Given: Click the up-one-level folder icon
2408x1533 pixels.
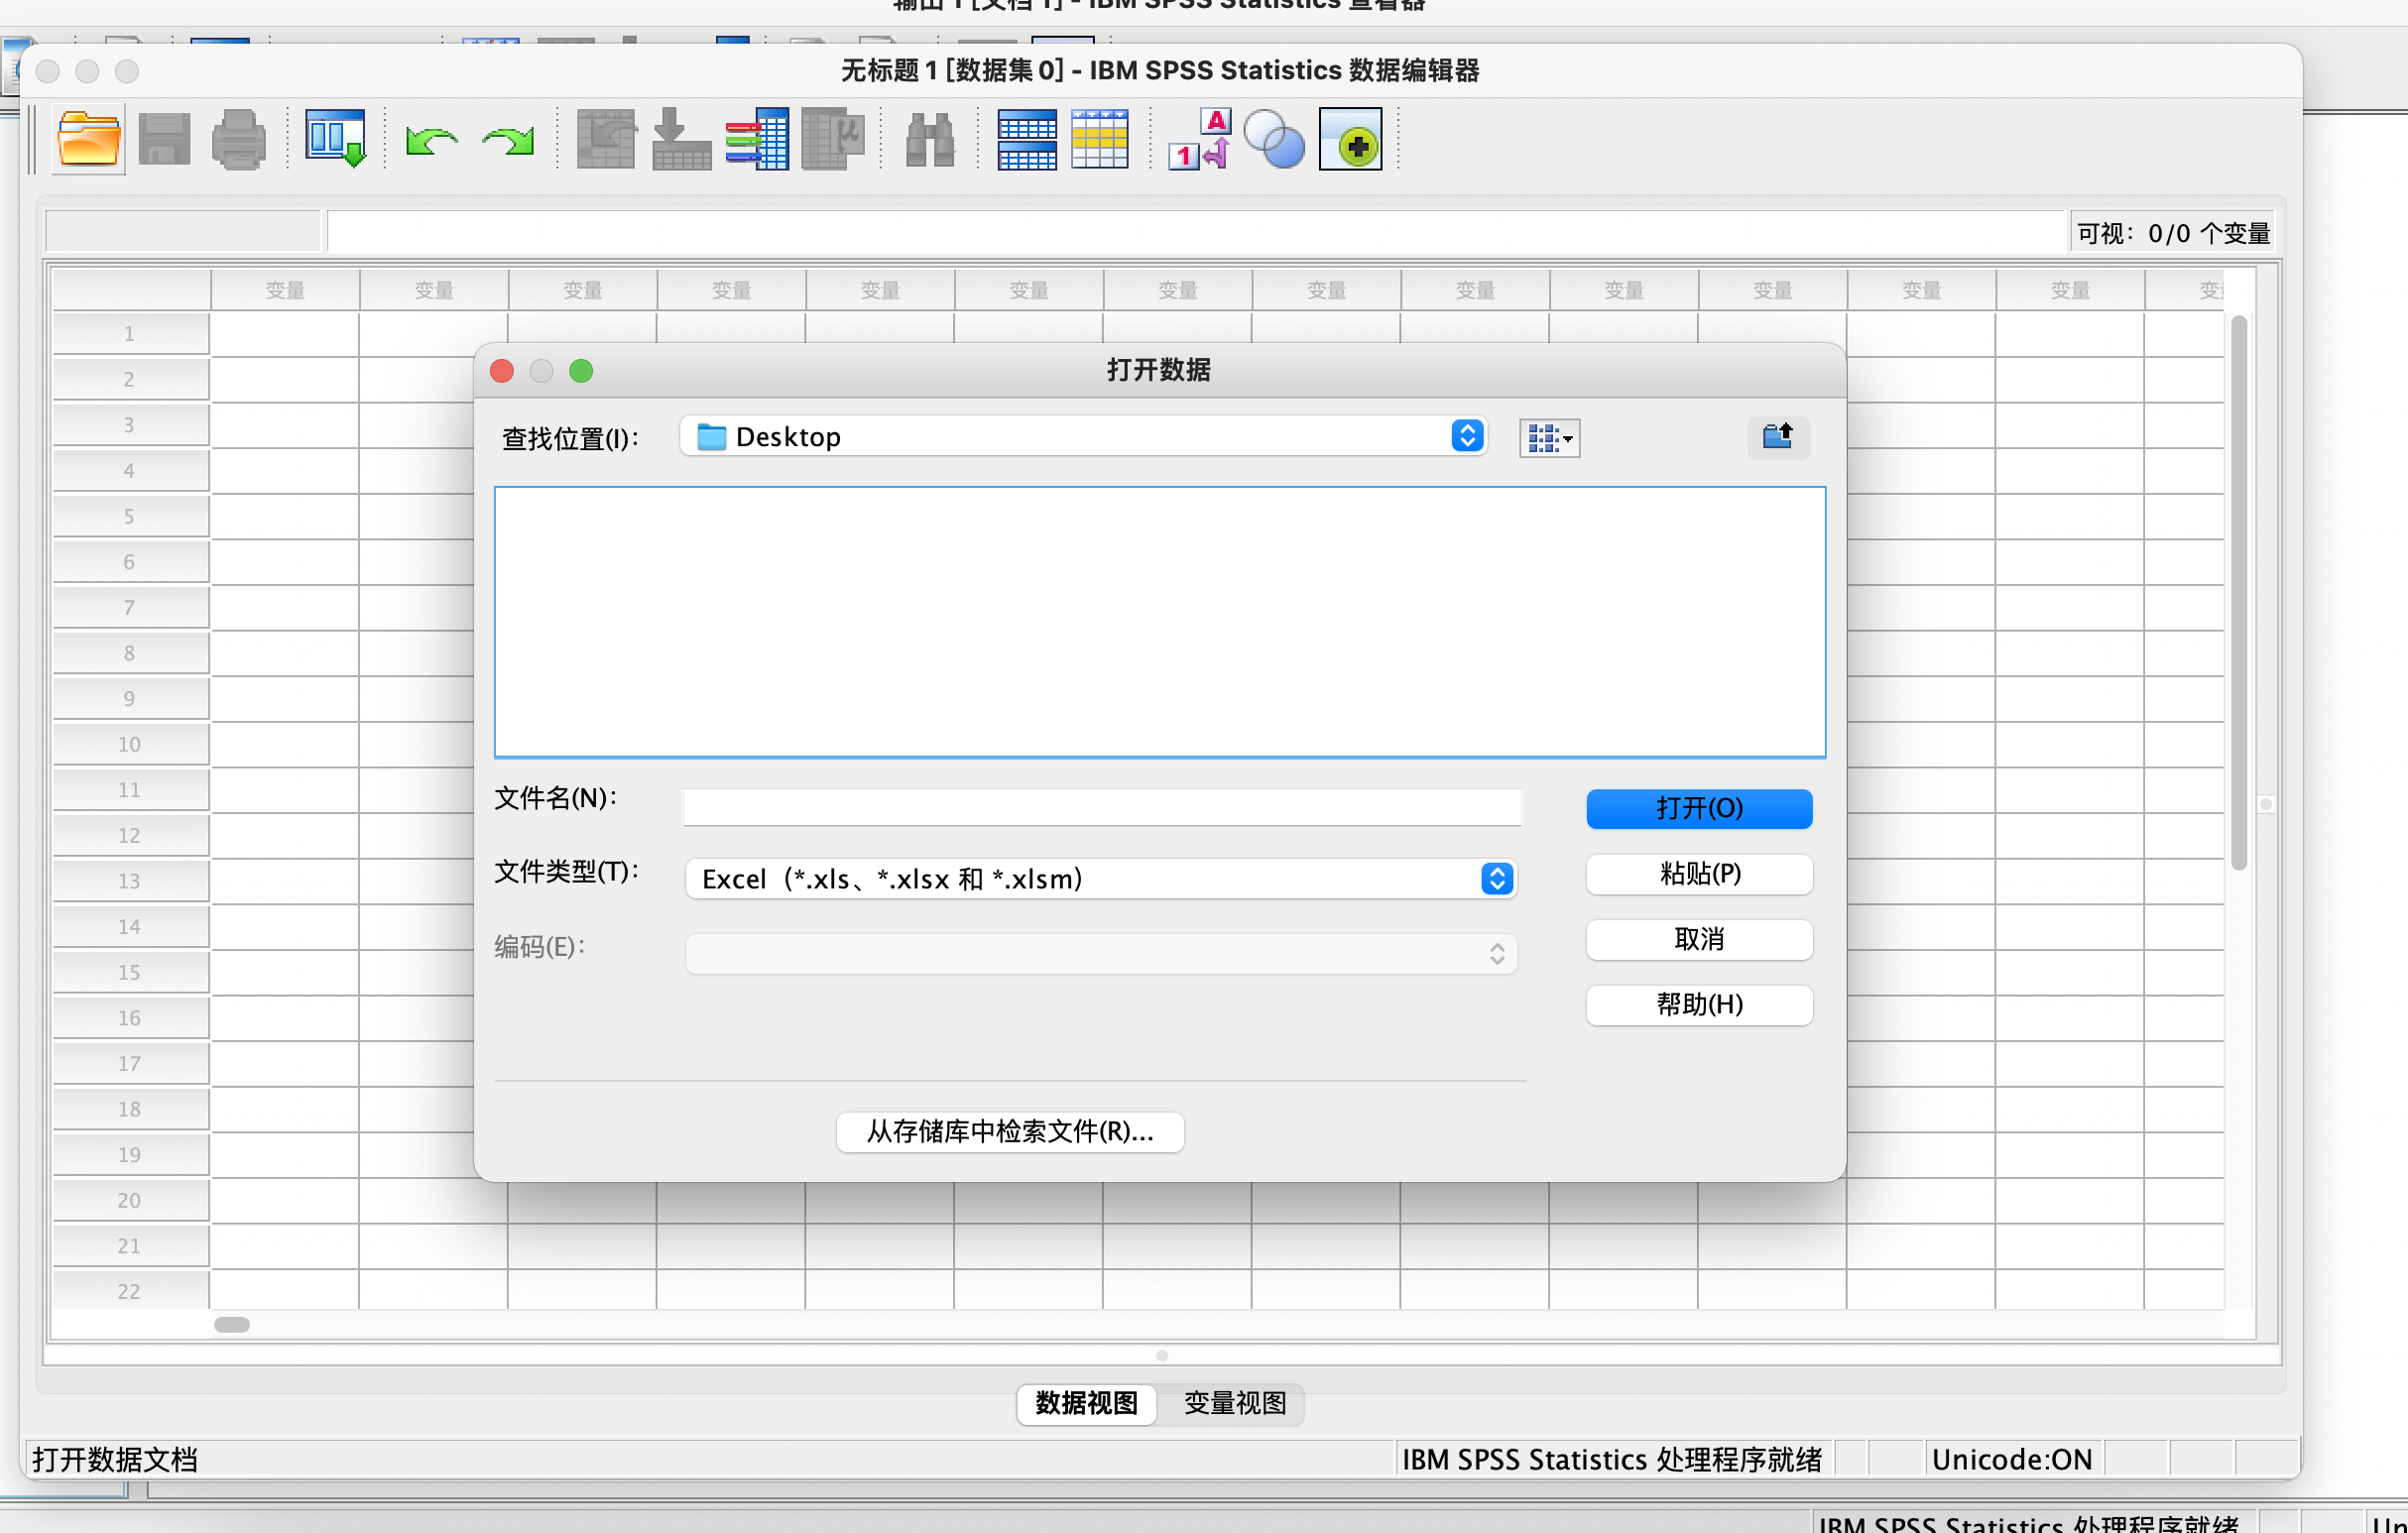Looking at the screenshot, I should click(1777, 437).
